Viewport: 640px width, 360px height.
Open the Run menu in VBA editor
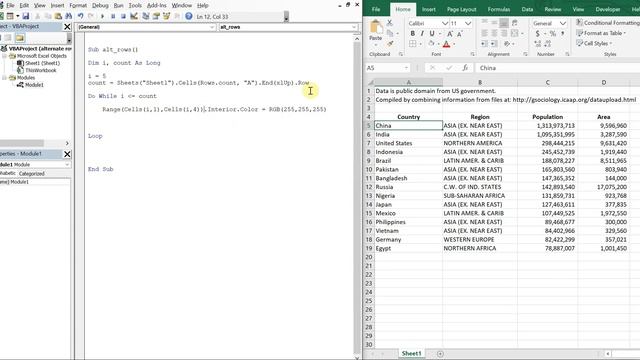tap(118, 5)
